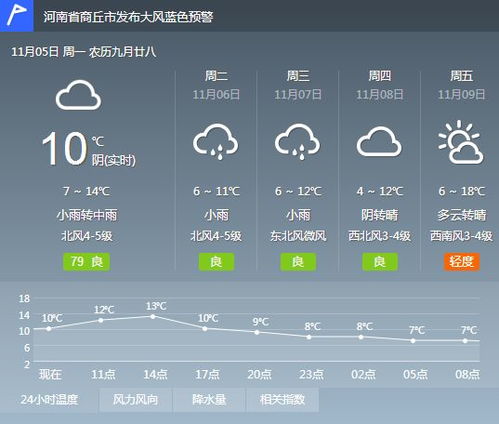Click the 08点 time axis label

click(x=467, y=375)
